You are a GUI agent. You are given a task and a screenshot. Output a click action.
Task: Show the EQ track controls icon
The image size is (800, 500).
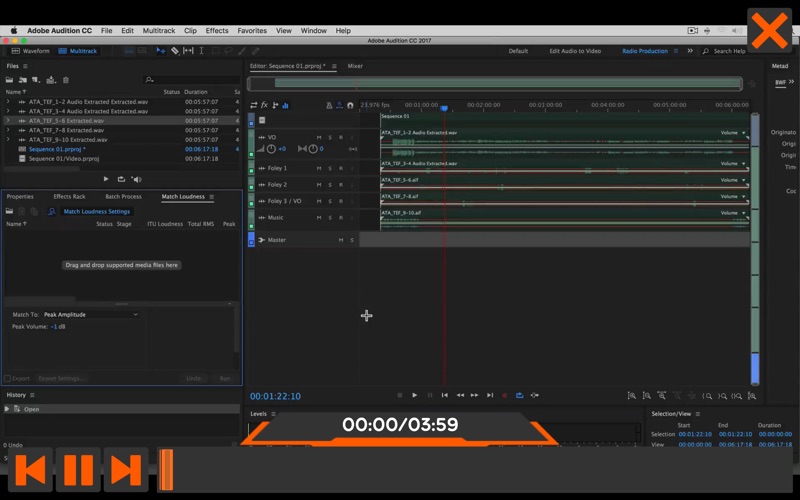pyautogui.click(x=285, y=106)
